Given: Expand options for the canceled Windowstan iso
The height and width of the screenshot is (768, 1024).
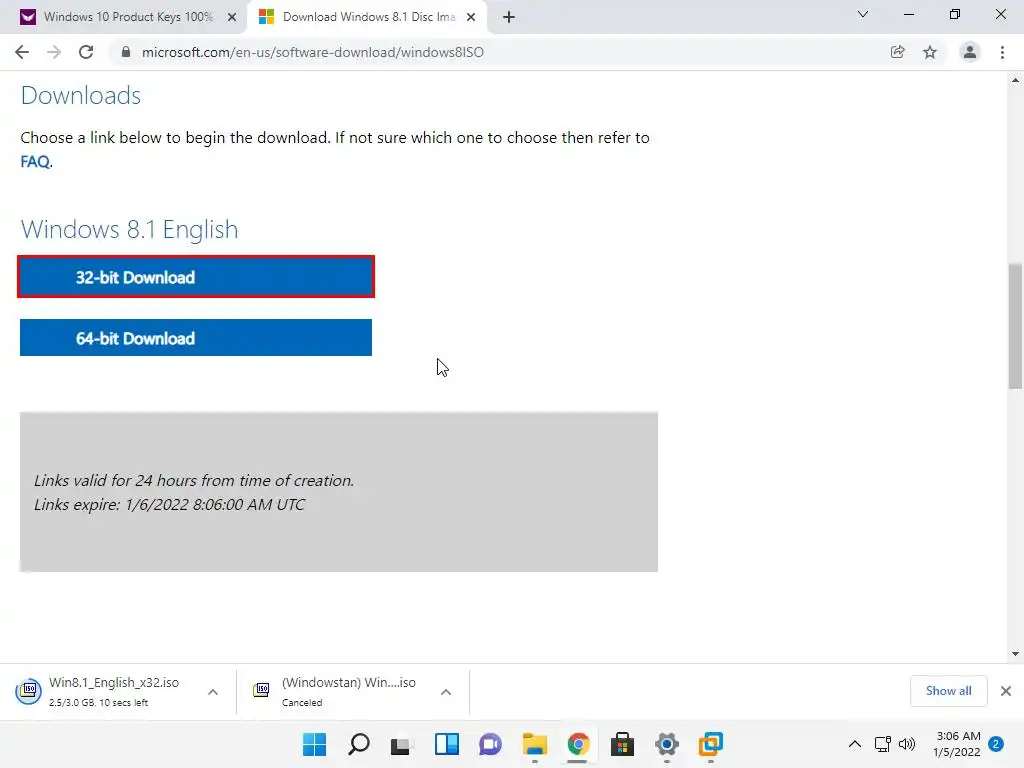Looking at the screenshot, I should click(445, 692).
